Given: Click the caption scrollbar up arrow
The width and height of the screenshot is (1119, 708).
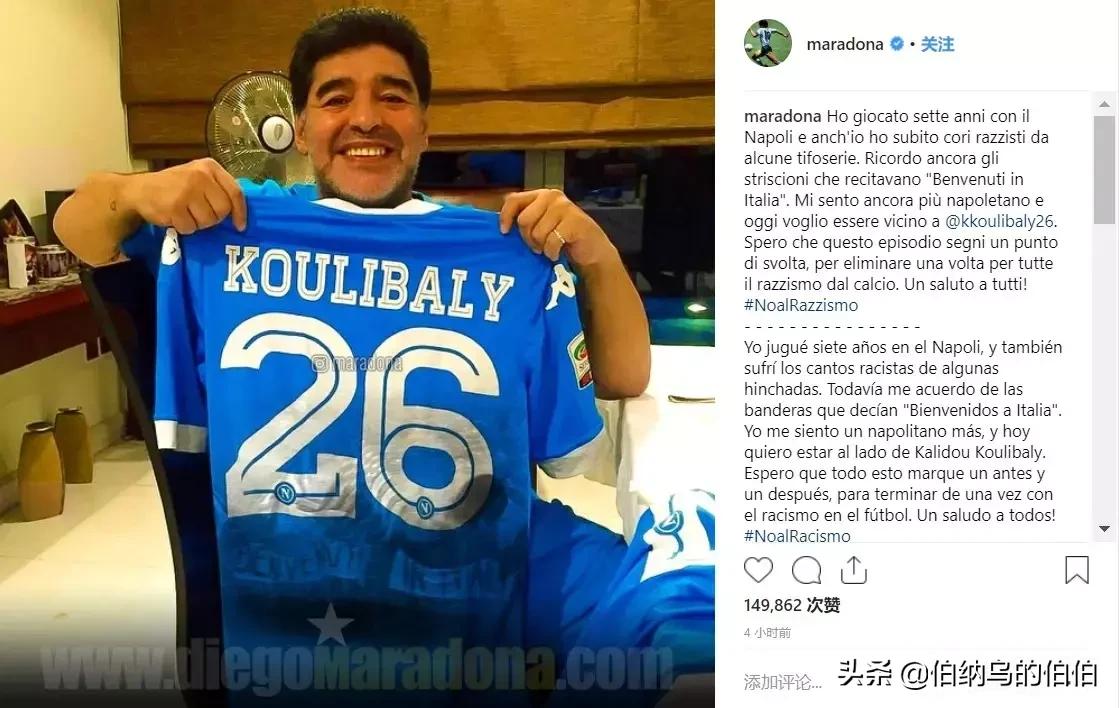Looking at the screenshot, I should point(1104,104).
